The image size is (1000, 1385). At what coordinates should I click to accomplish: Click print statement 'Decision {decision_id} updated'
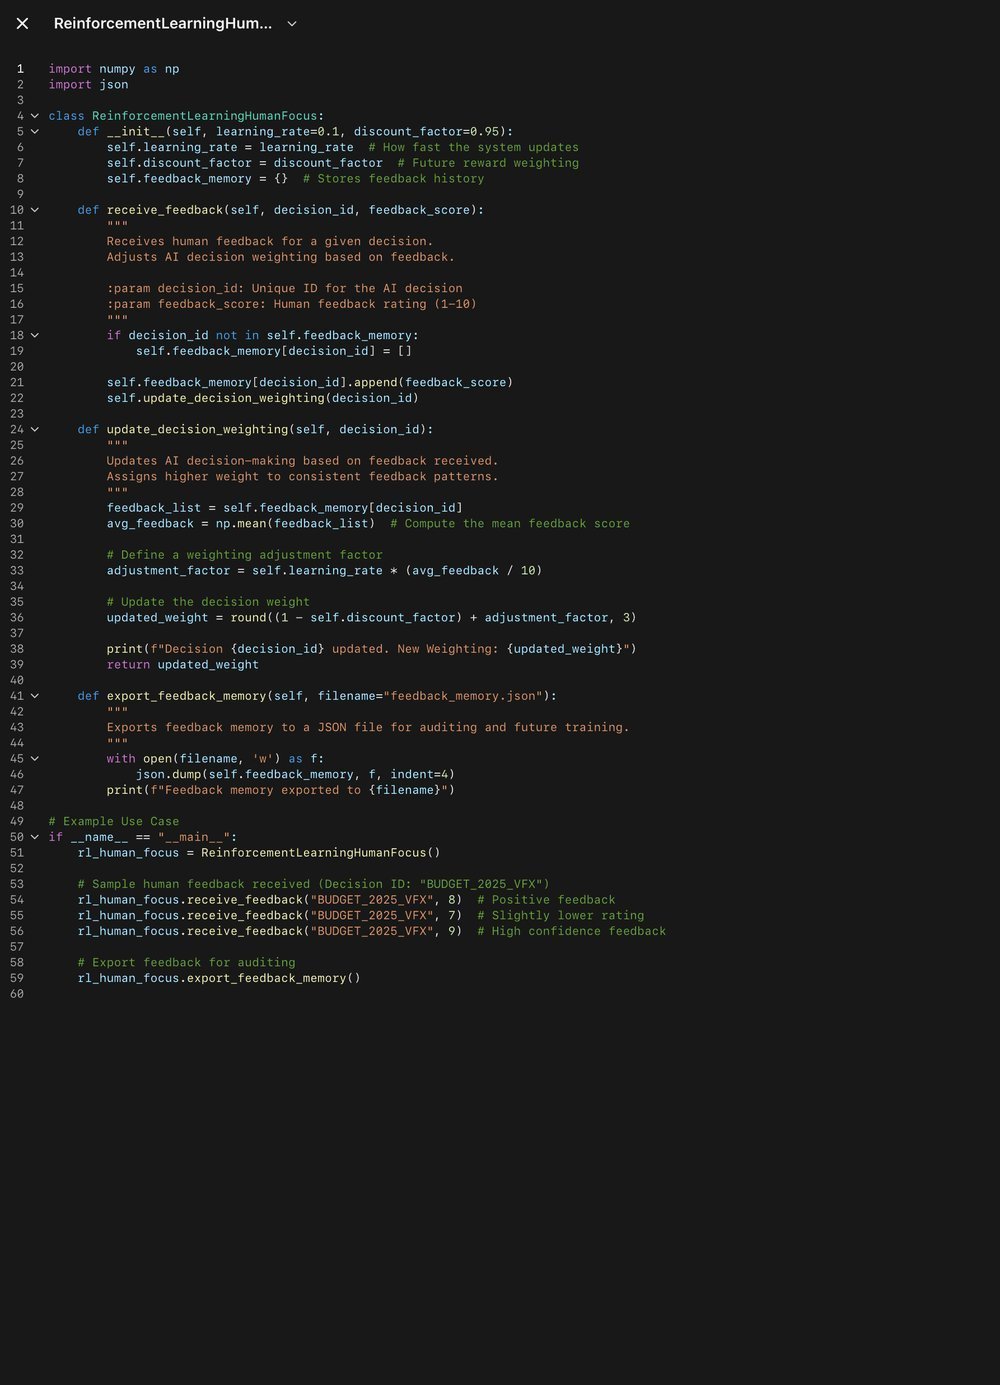coord(372,649)
